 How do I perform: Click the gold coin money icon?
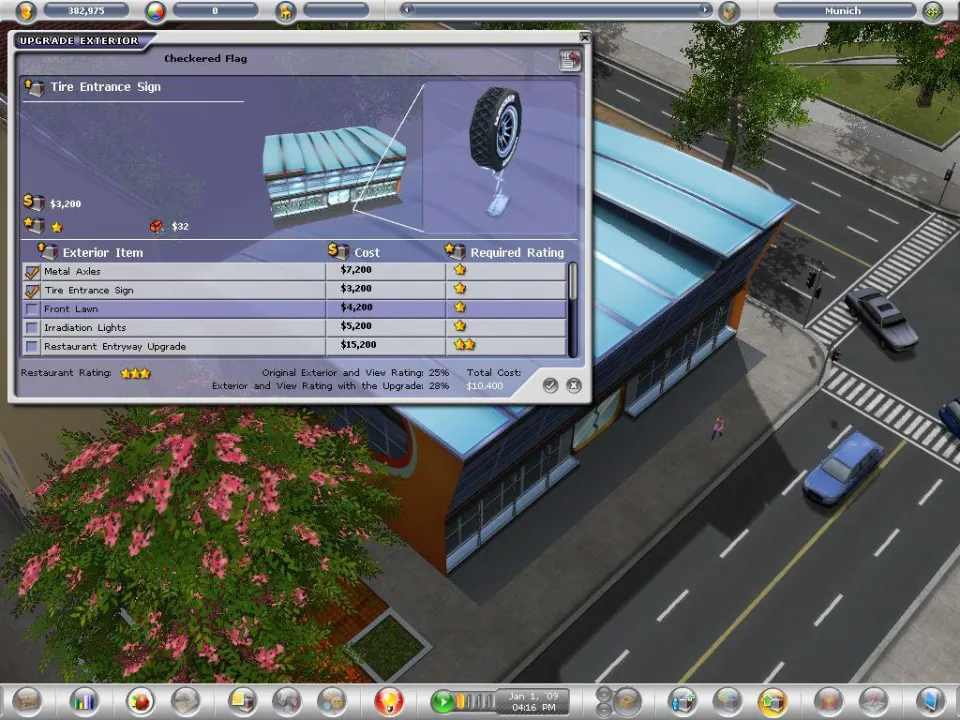25,12
